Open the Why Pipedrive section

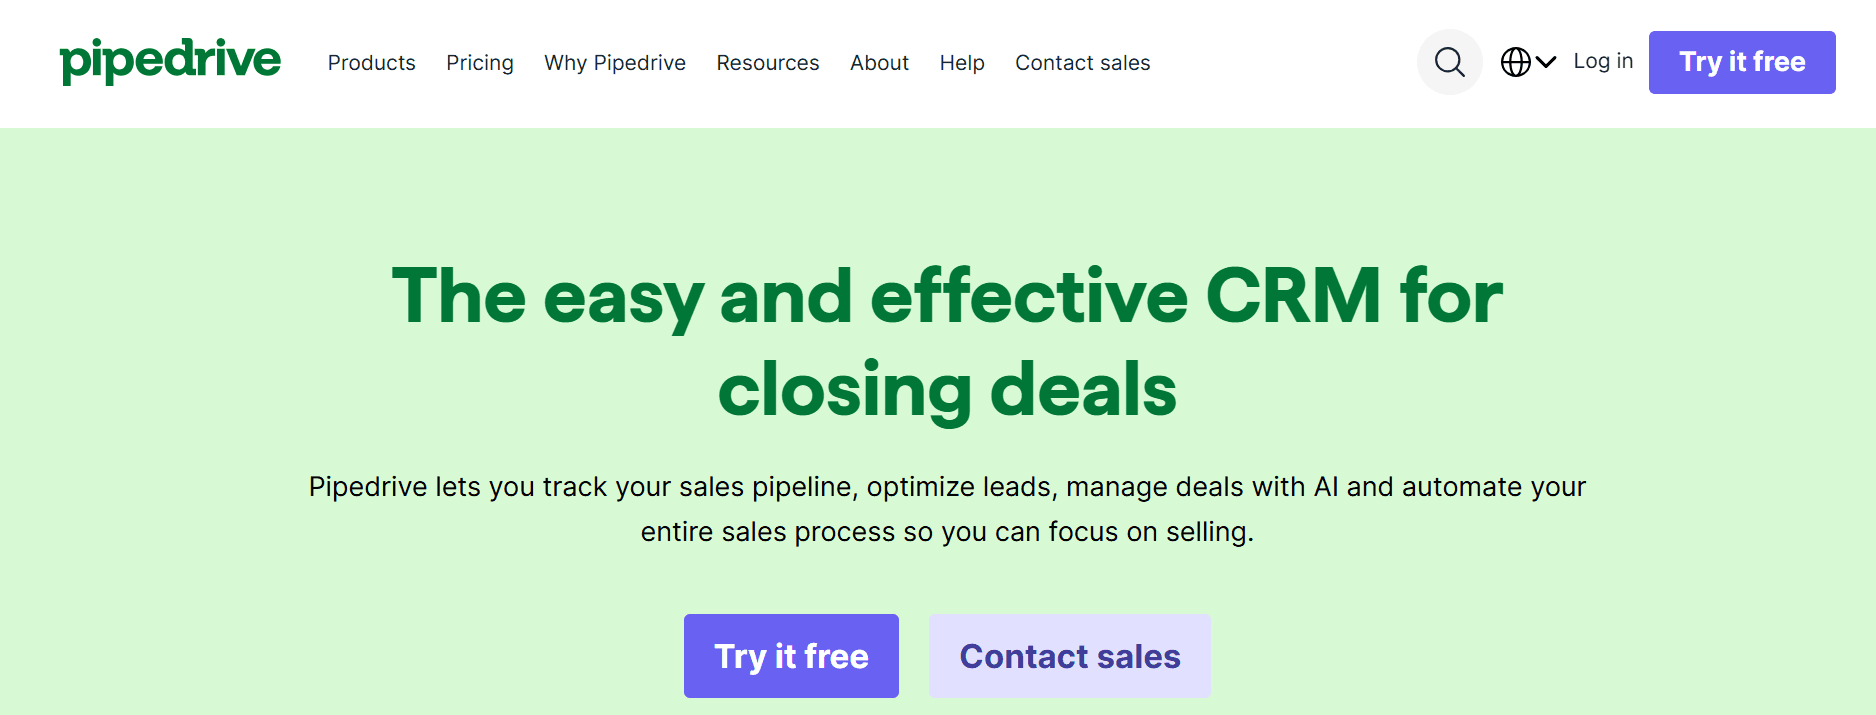coord(614,63)
